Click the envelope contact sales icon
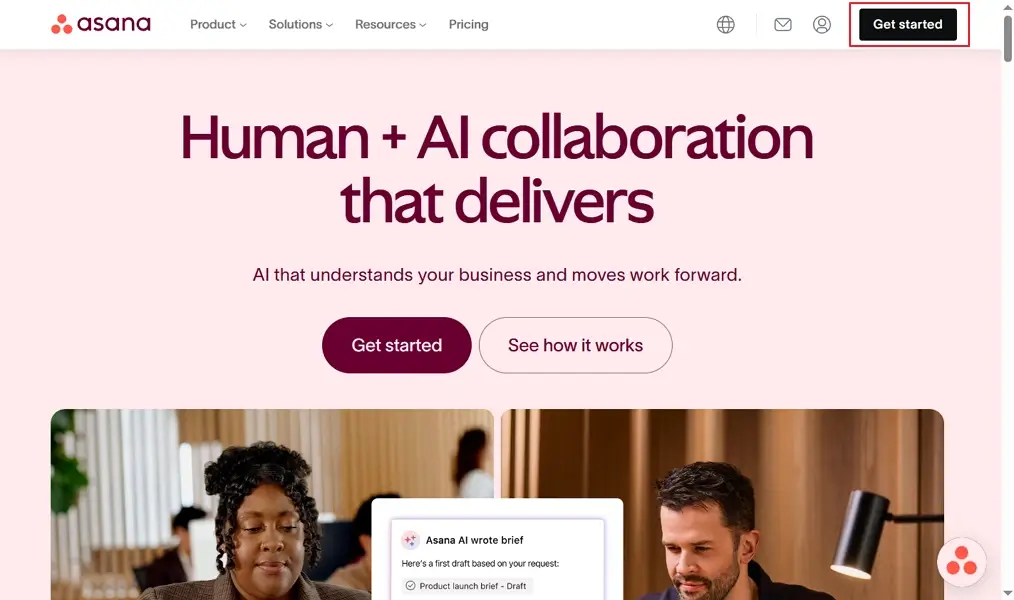Screen dimensions: 1014x600 [782, 25]
